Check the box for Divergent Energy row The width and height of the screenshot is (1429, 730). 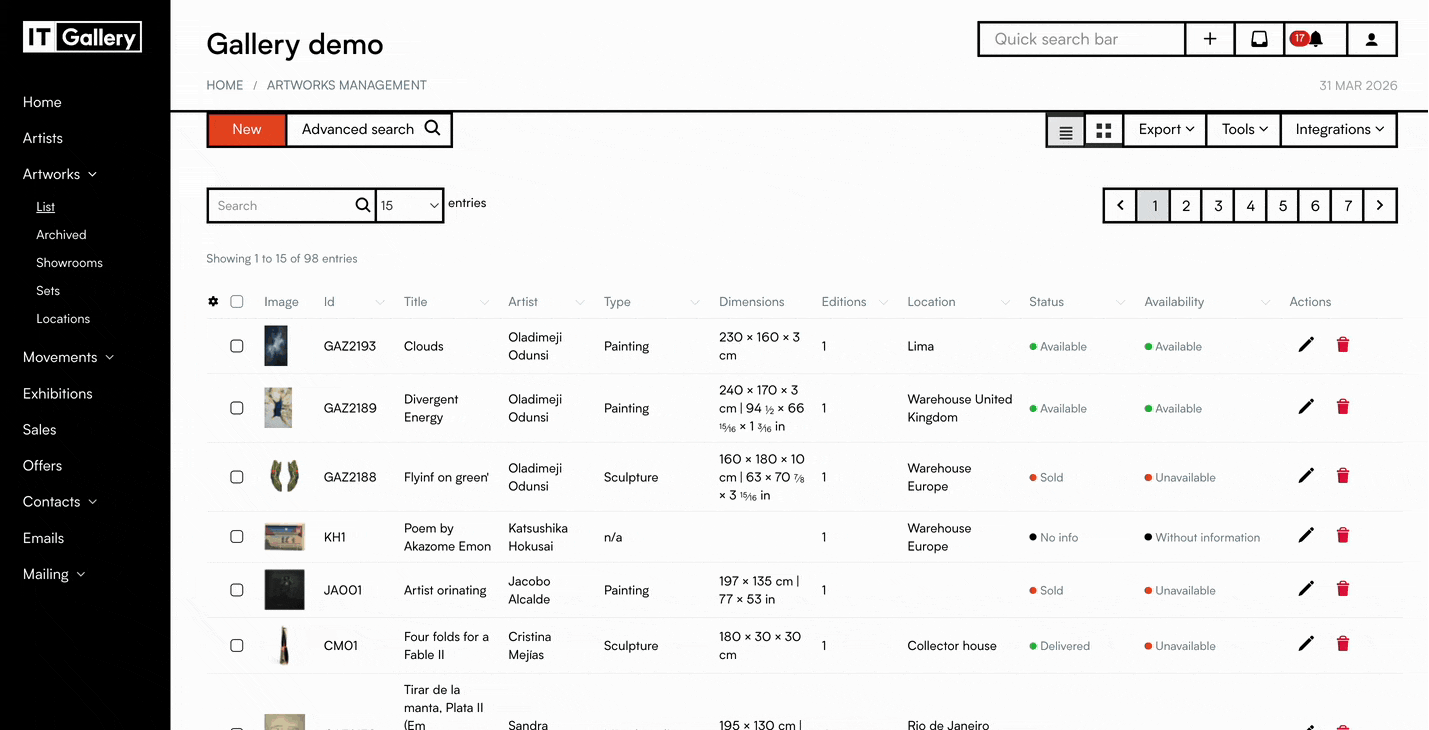(237, 408)
